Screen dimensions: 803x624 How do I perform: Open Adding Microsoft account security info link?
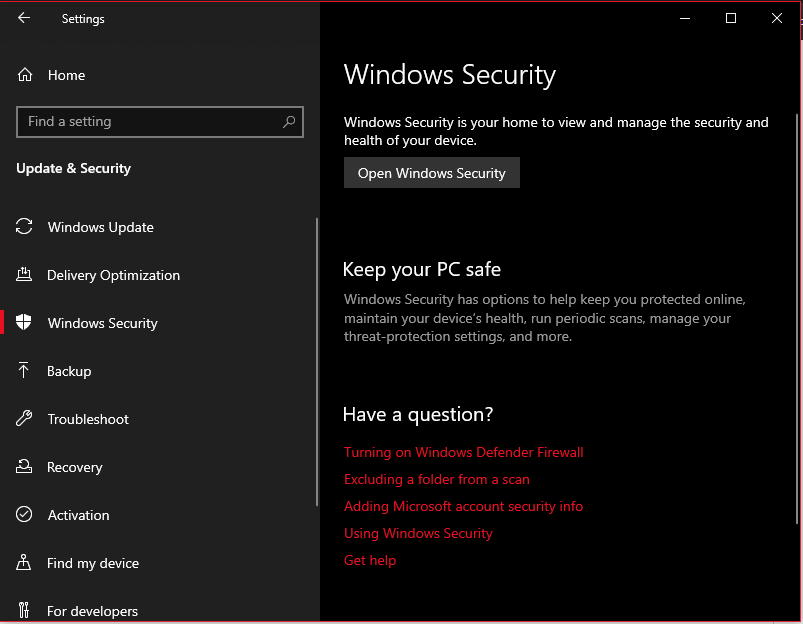[x=463, y=507]
